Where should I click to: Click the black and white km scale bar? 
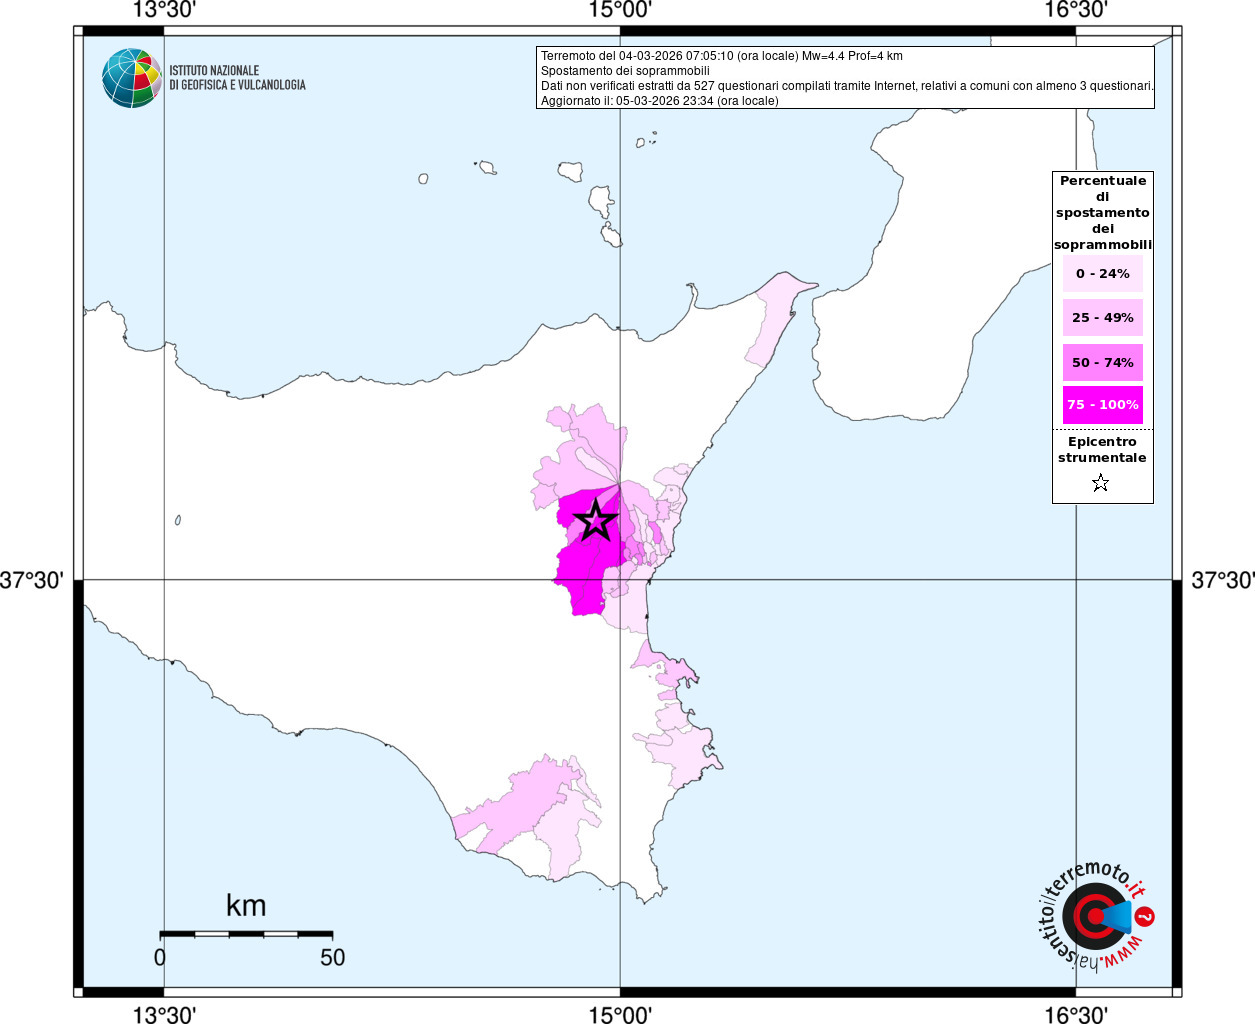(246, 934)
